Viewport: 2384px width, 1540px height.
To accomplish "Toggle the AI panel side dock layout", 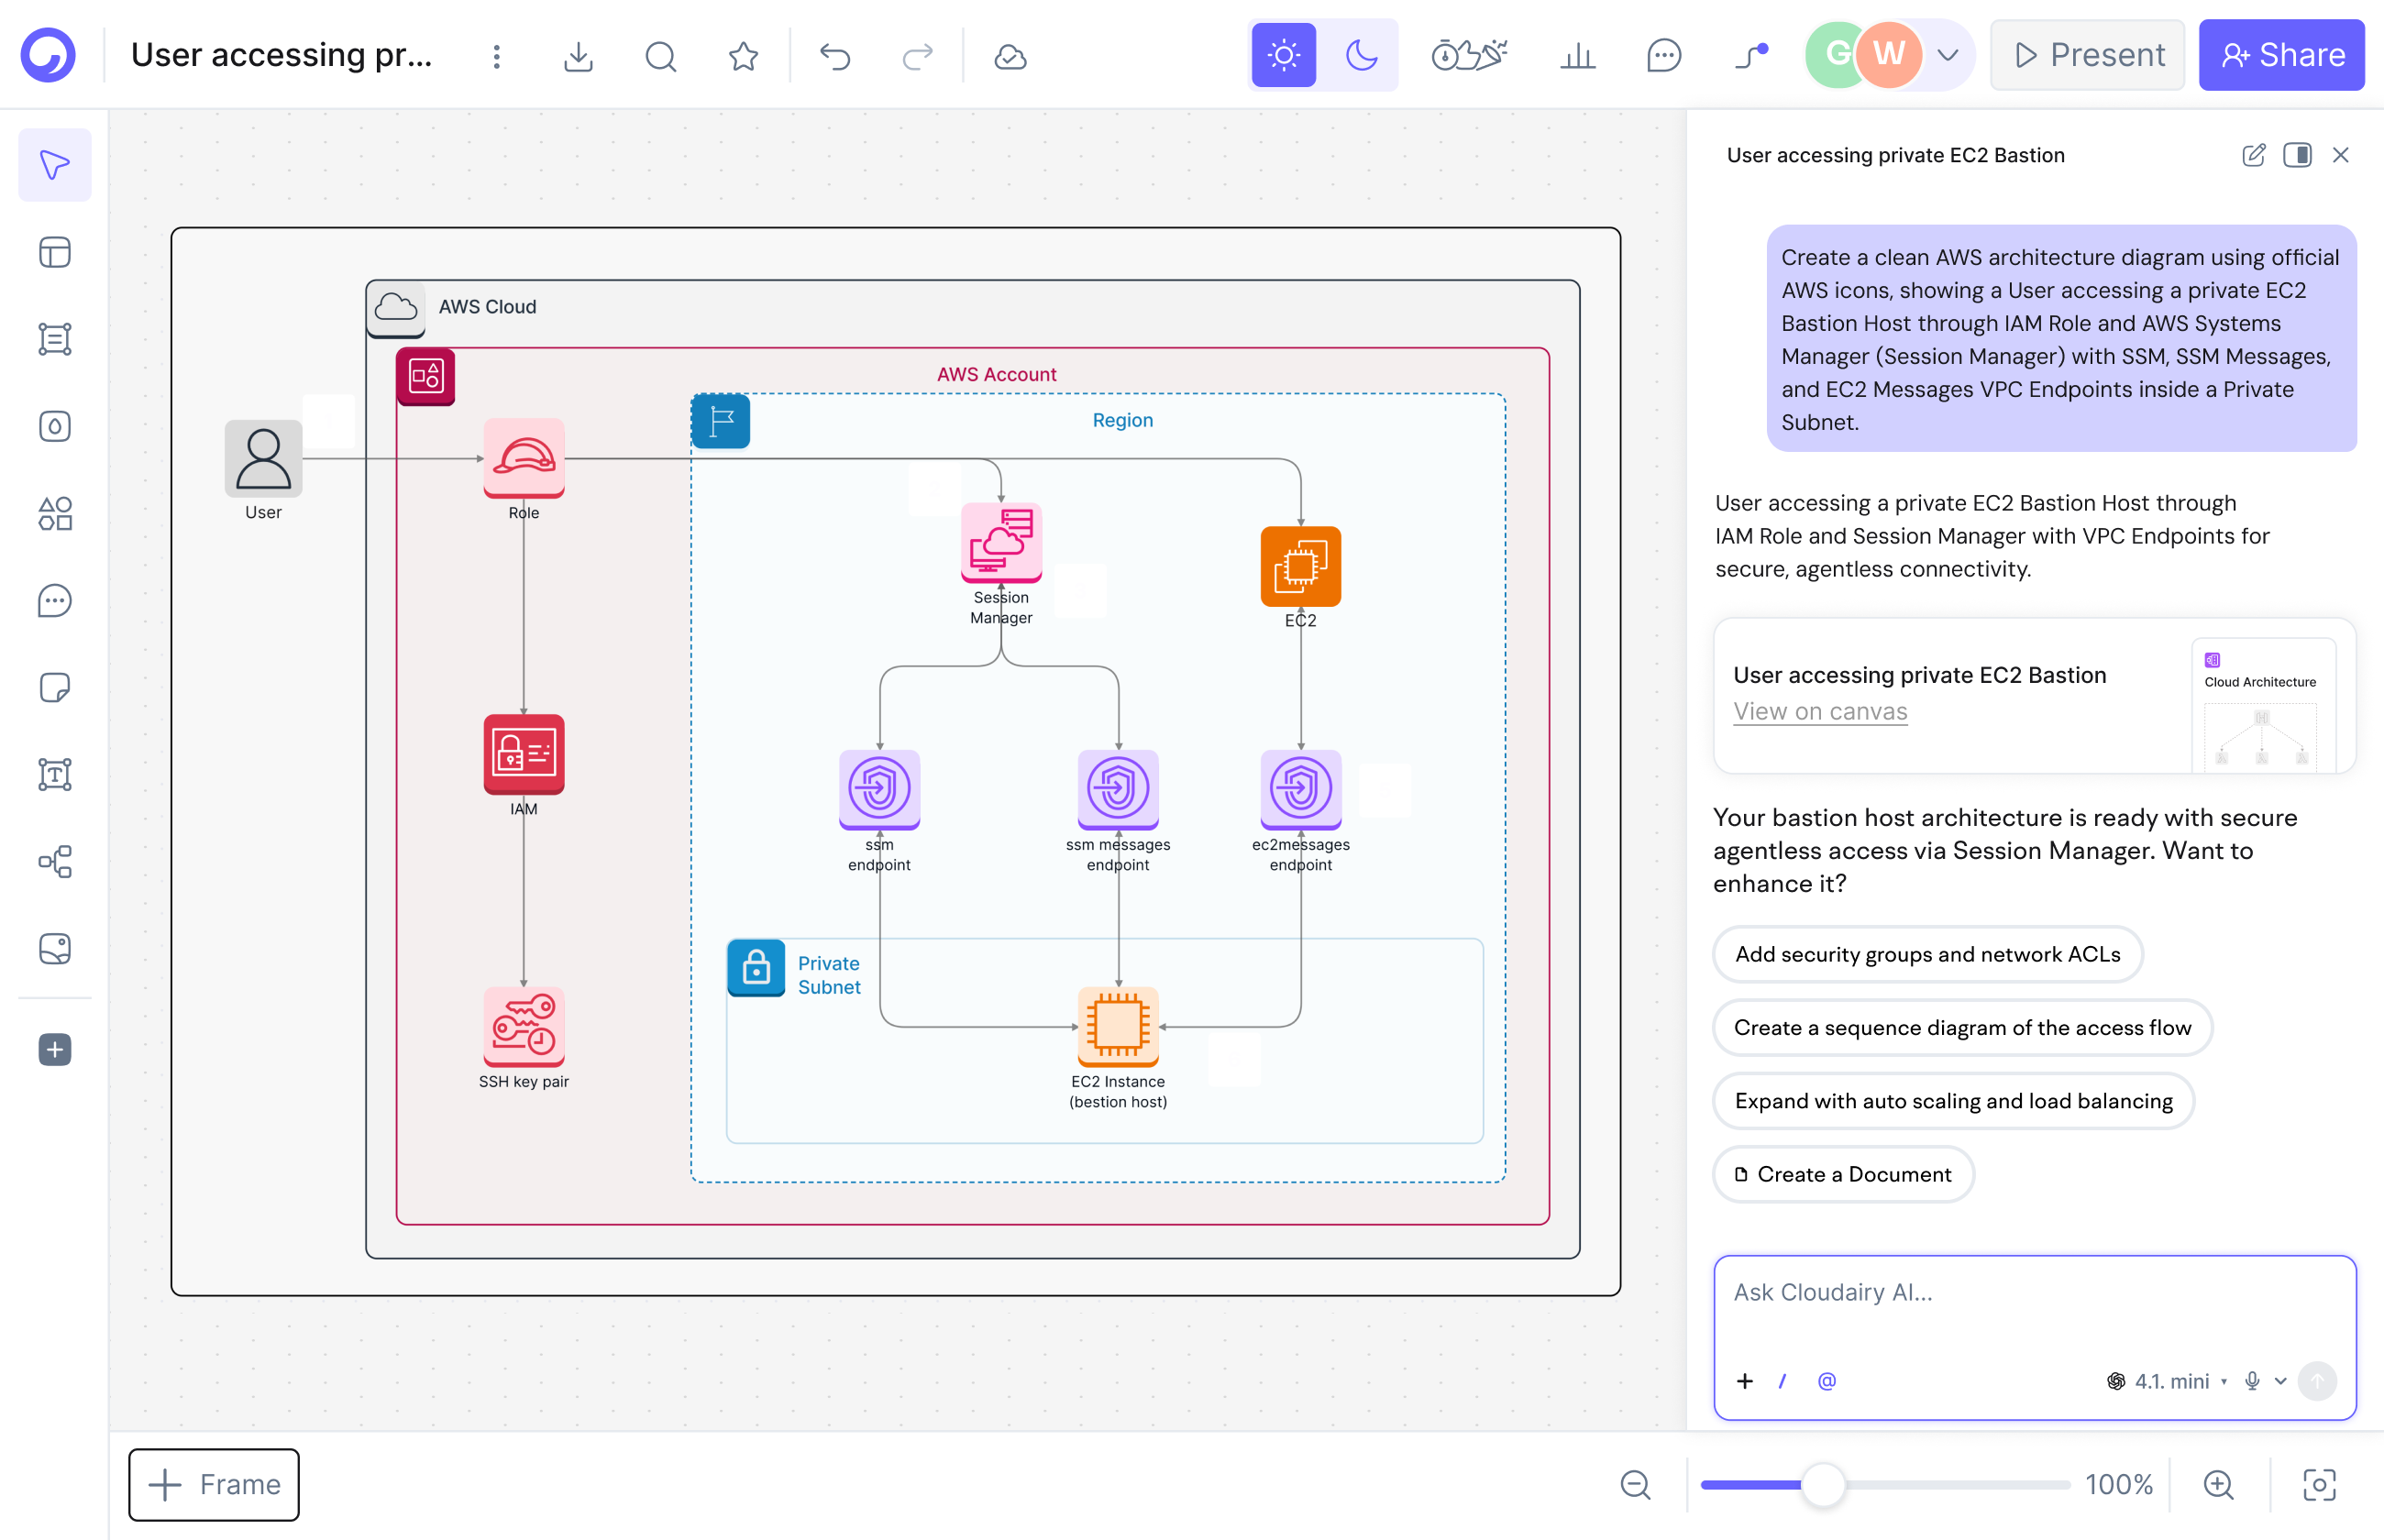I will pos(2297,155).
